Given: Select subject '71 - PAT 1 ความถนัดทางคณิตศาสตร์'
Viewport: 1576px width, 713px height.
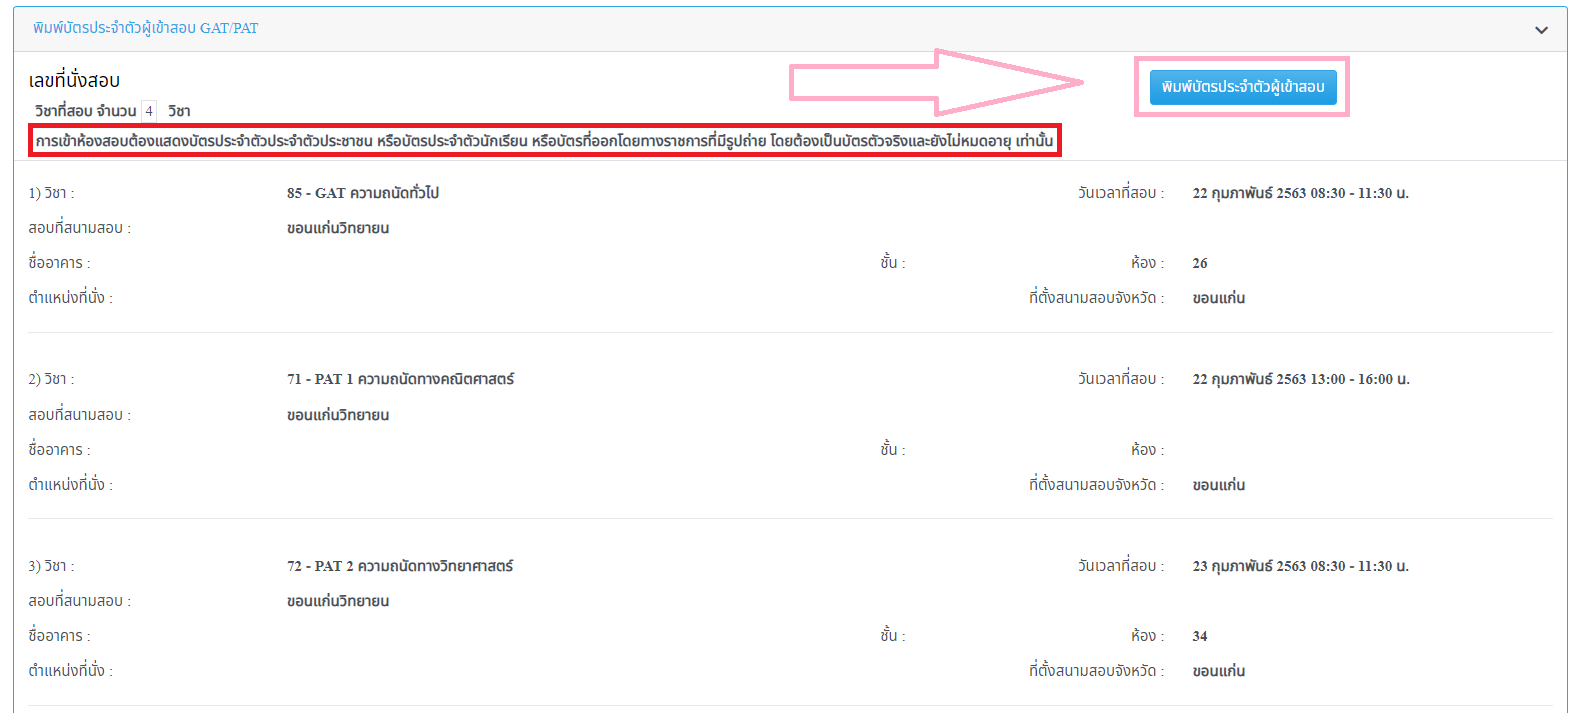Looking at the screenshot, I should click(x=400, y=379).
